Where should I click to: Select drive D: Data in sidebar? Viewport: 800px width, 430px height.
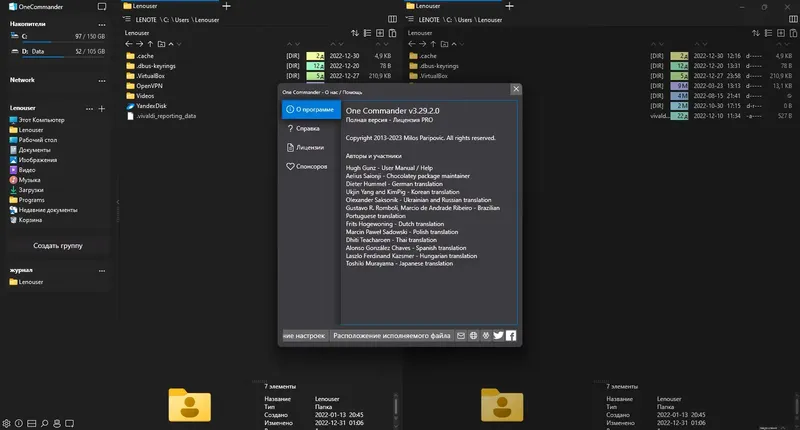tap(58, 52)
